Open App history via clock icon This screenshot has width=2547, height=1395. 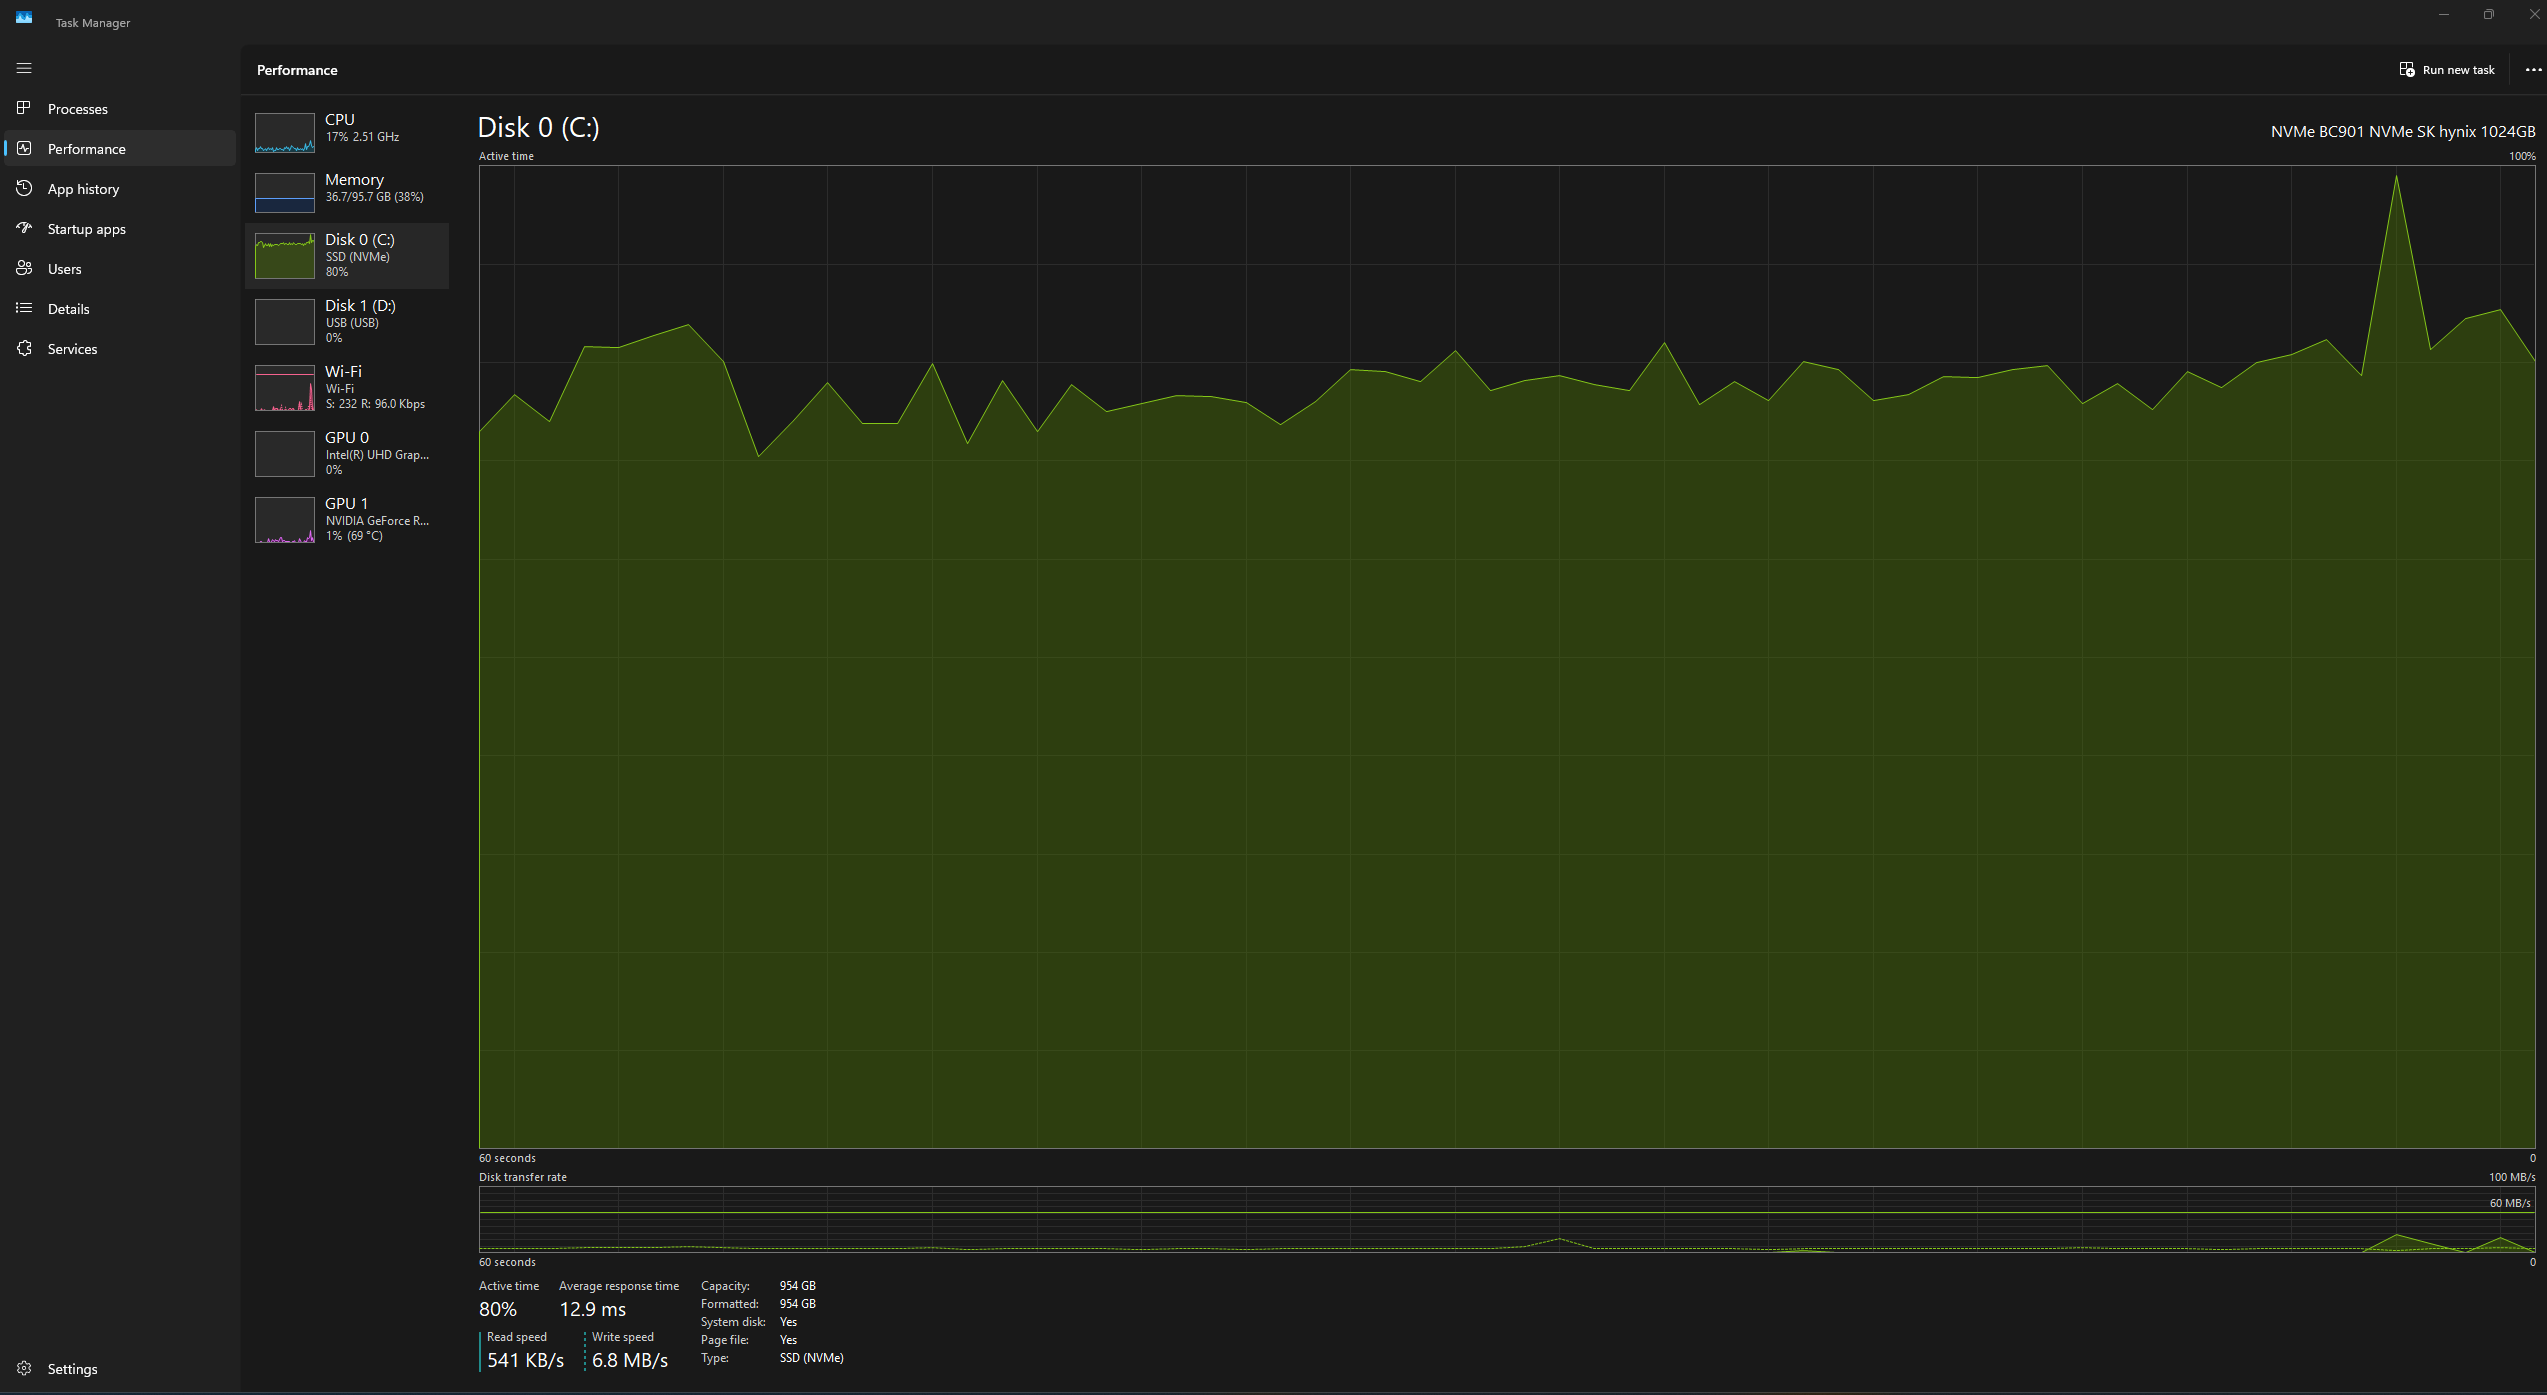(24, 188)
